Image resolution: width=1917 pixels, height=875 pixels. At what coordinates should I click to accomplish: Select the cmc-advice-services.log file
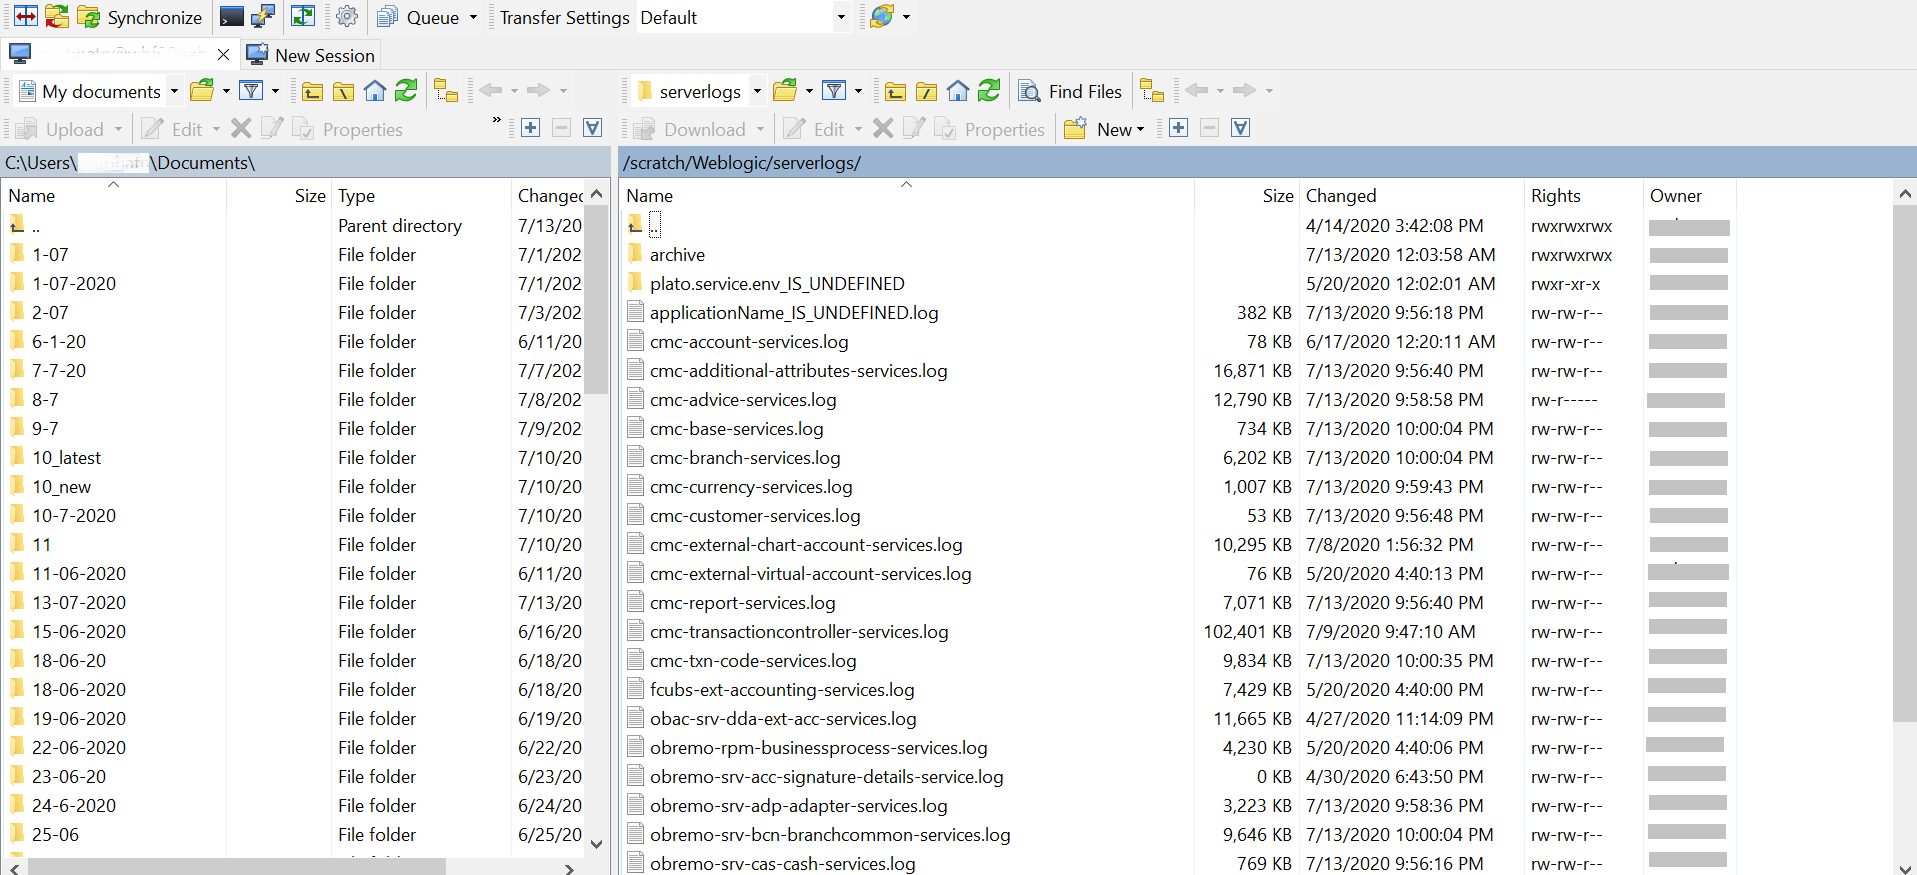click(x=743, y=400)
